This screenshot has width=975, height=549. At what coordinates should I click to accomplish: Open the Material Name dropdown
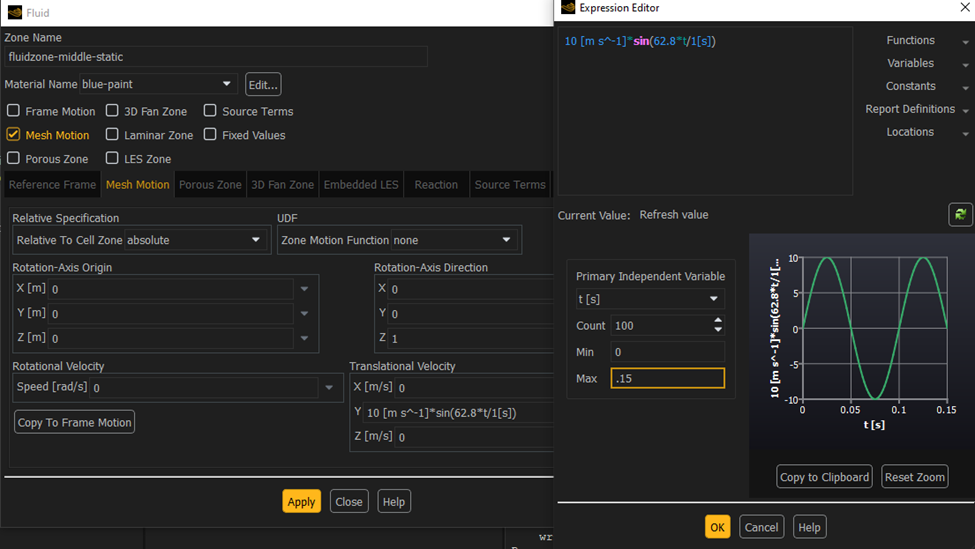158,84
